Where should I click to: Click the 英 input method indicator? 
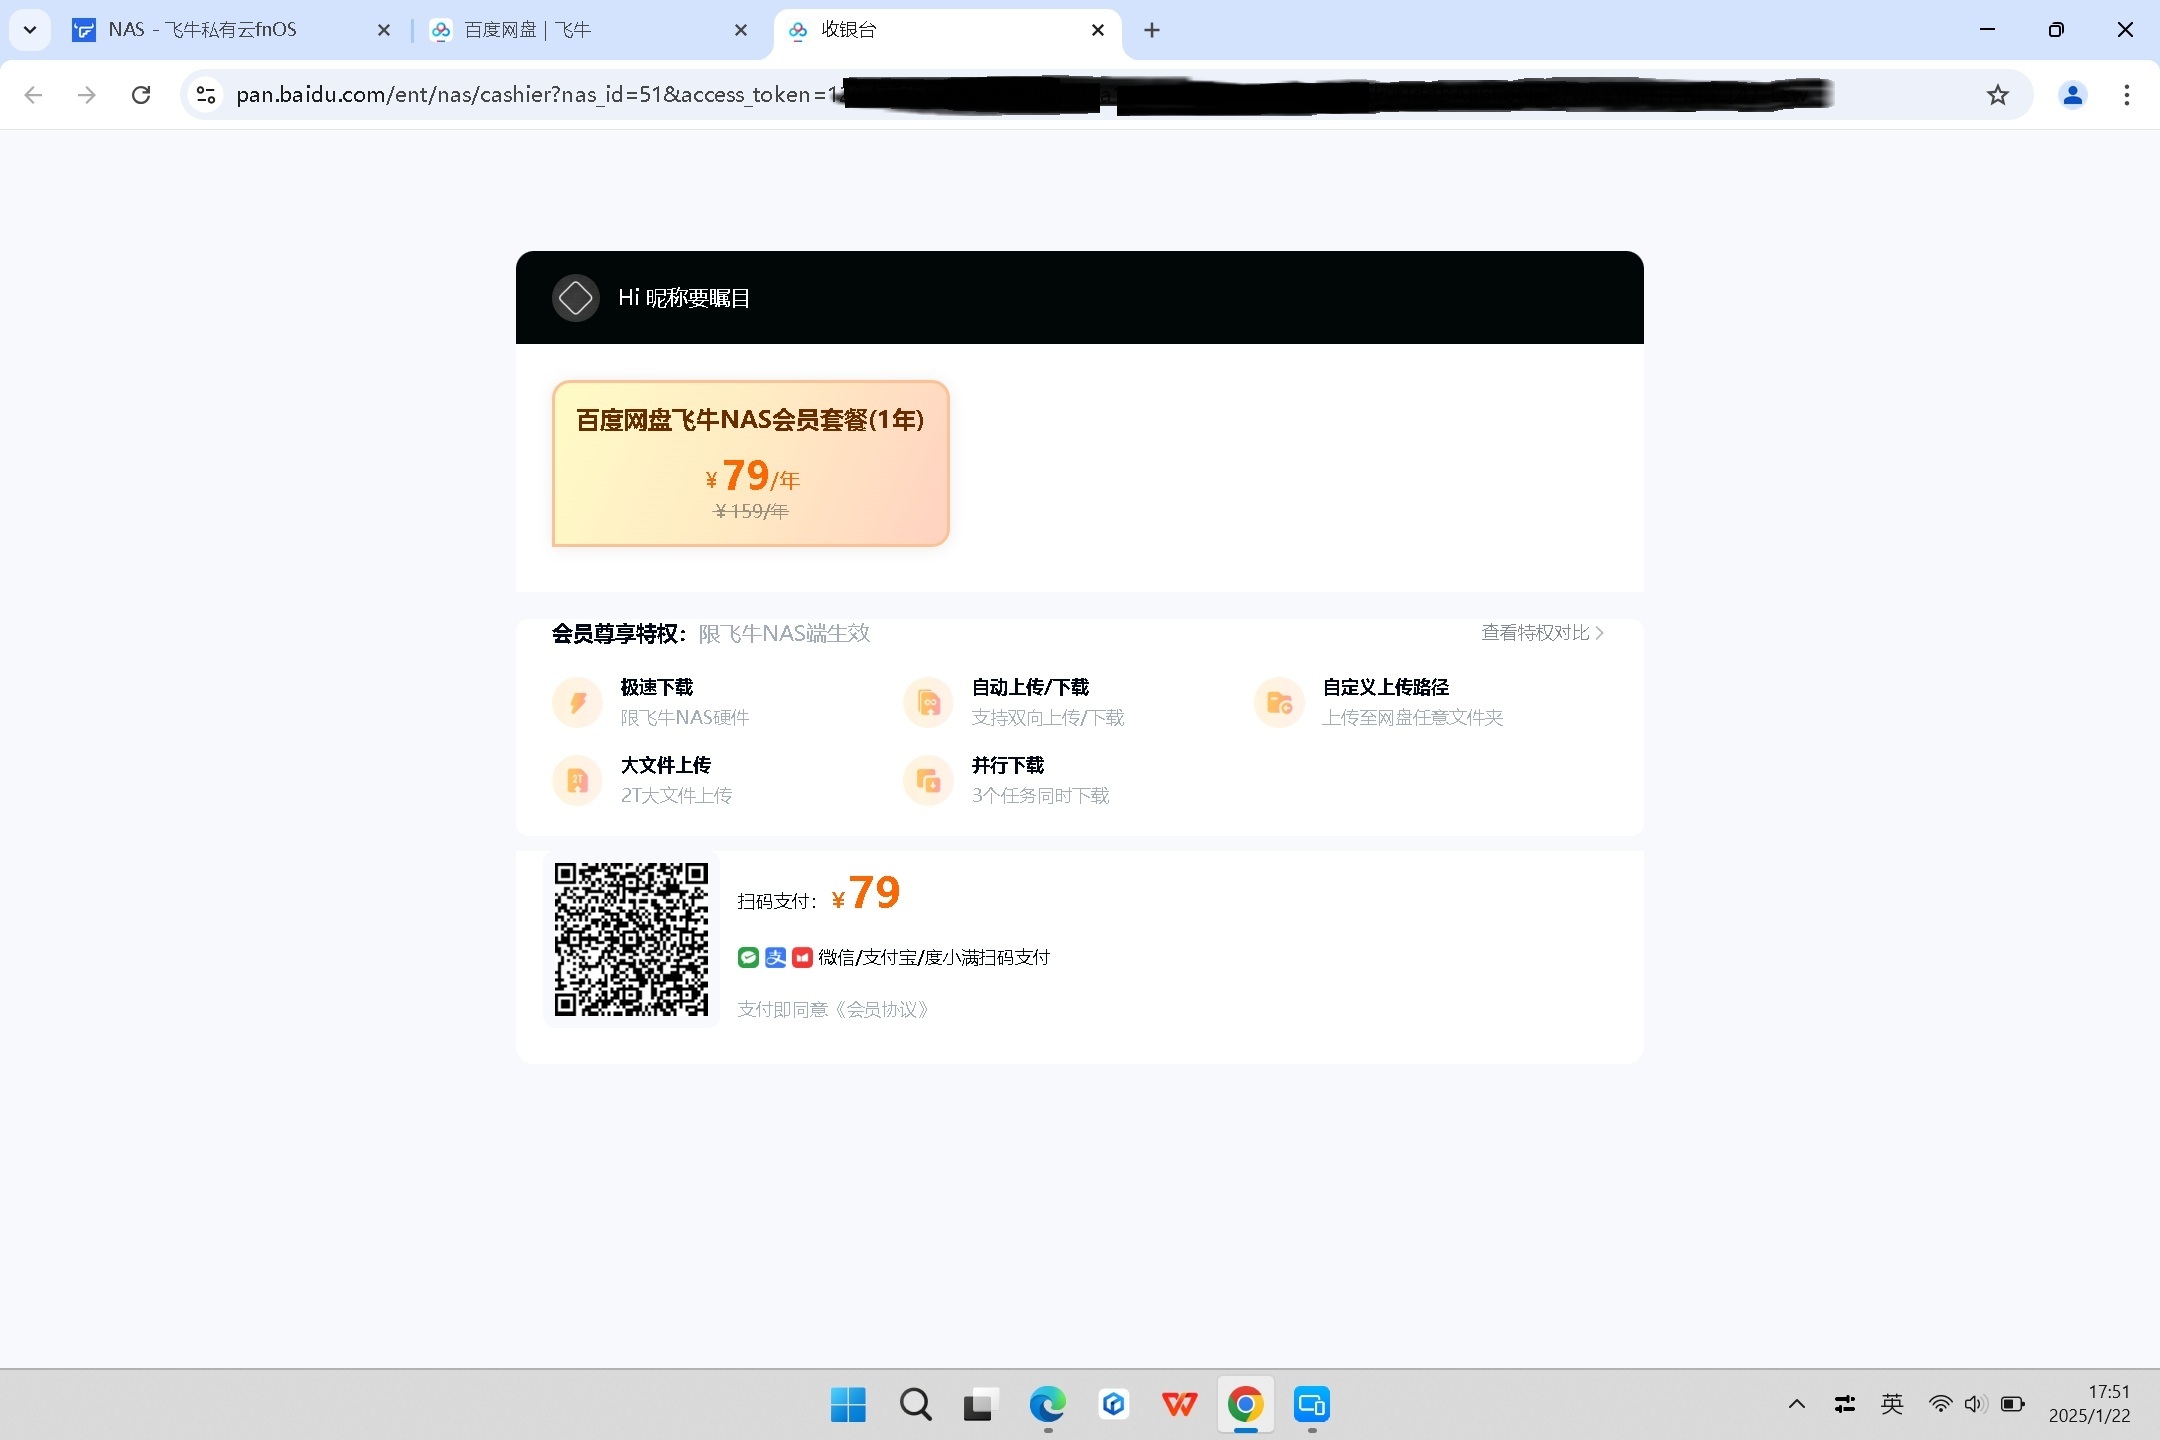pos(1891,1404)
